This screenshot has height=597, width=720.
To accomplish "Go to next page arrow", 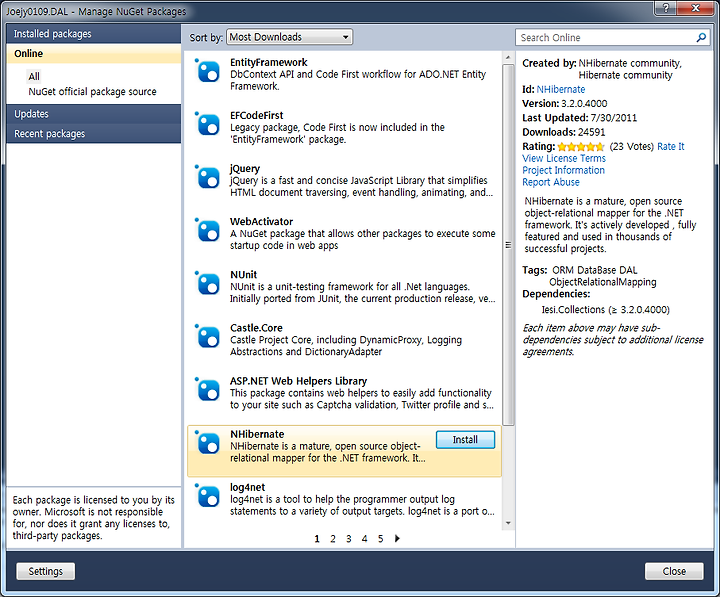I will (397, 538).
